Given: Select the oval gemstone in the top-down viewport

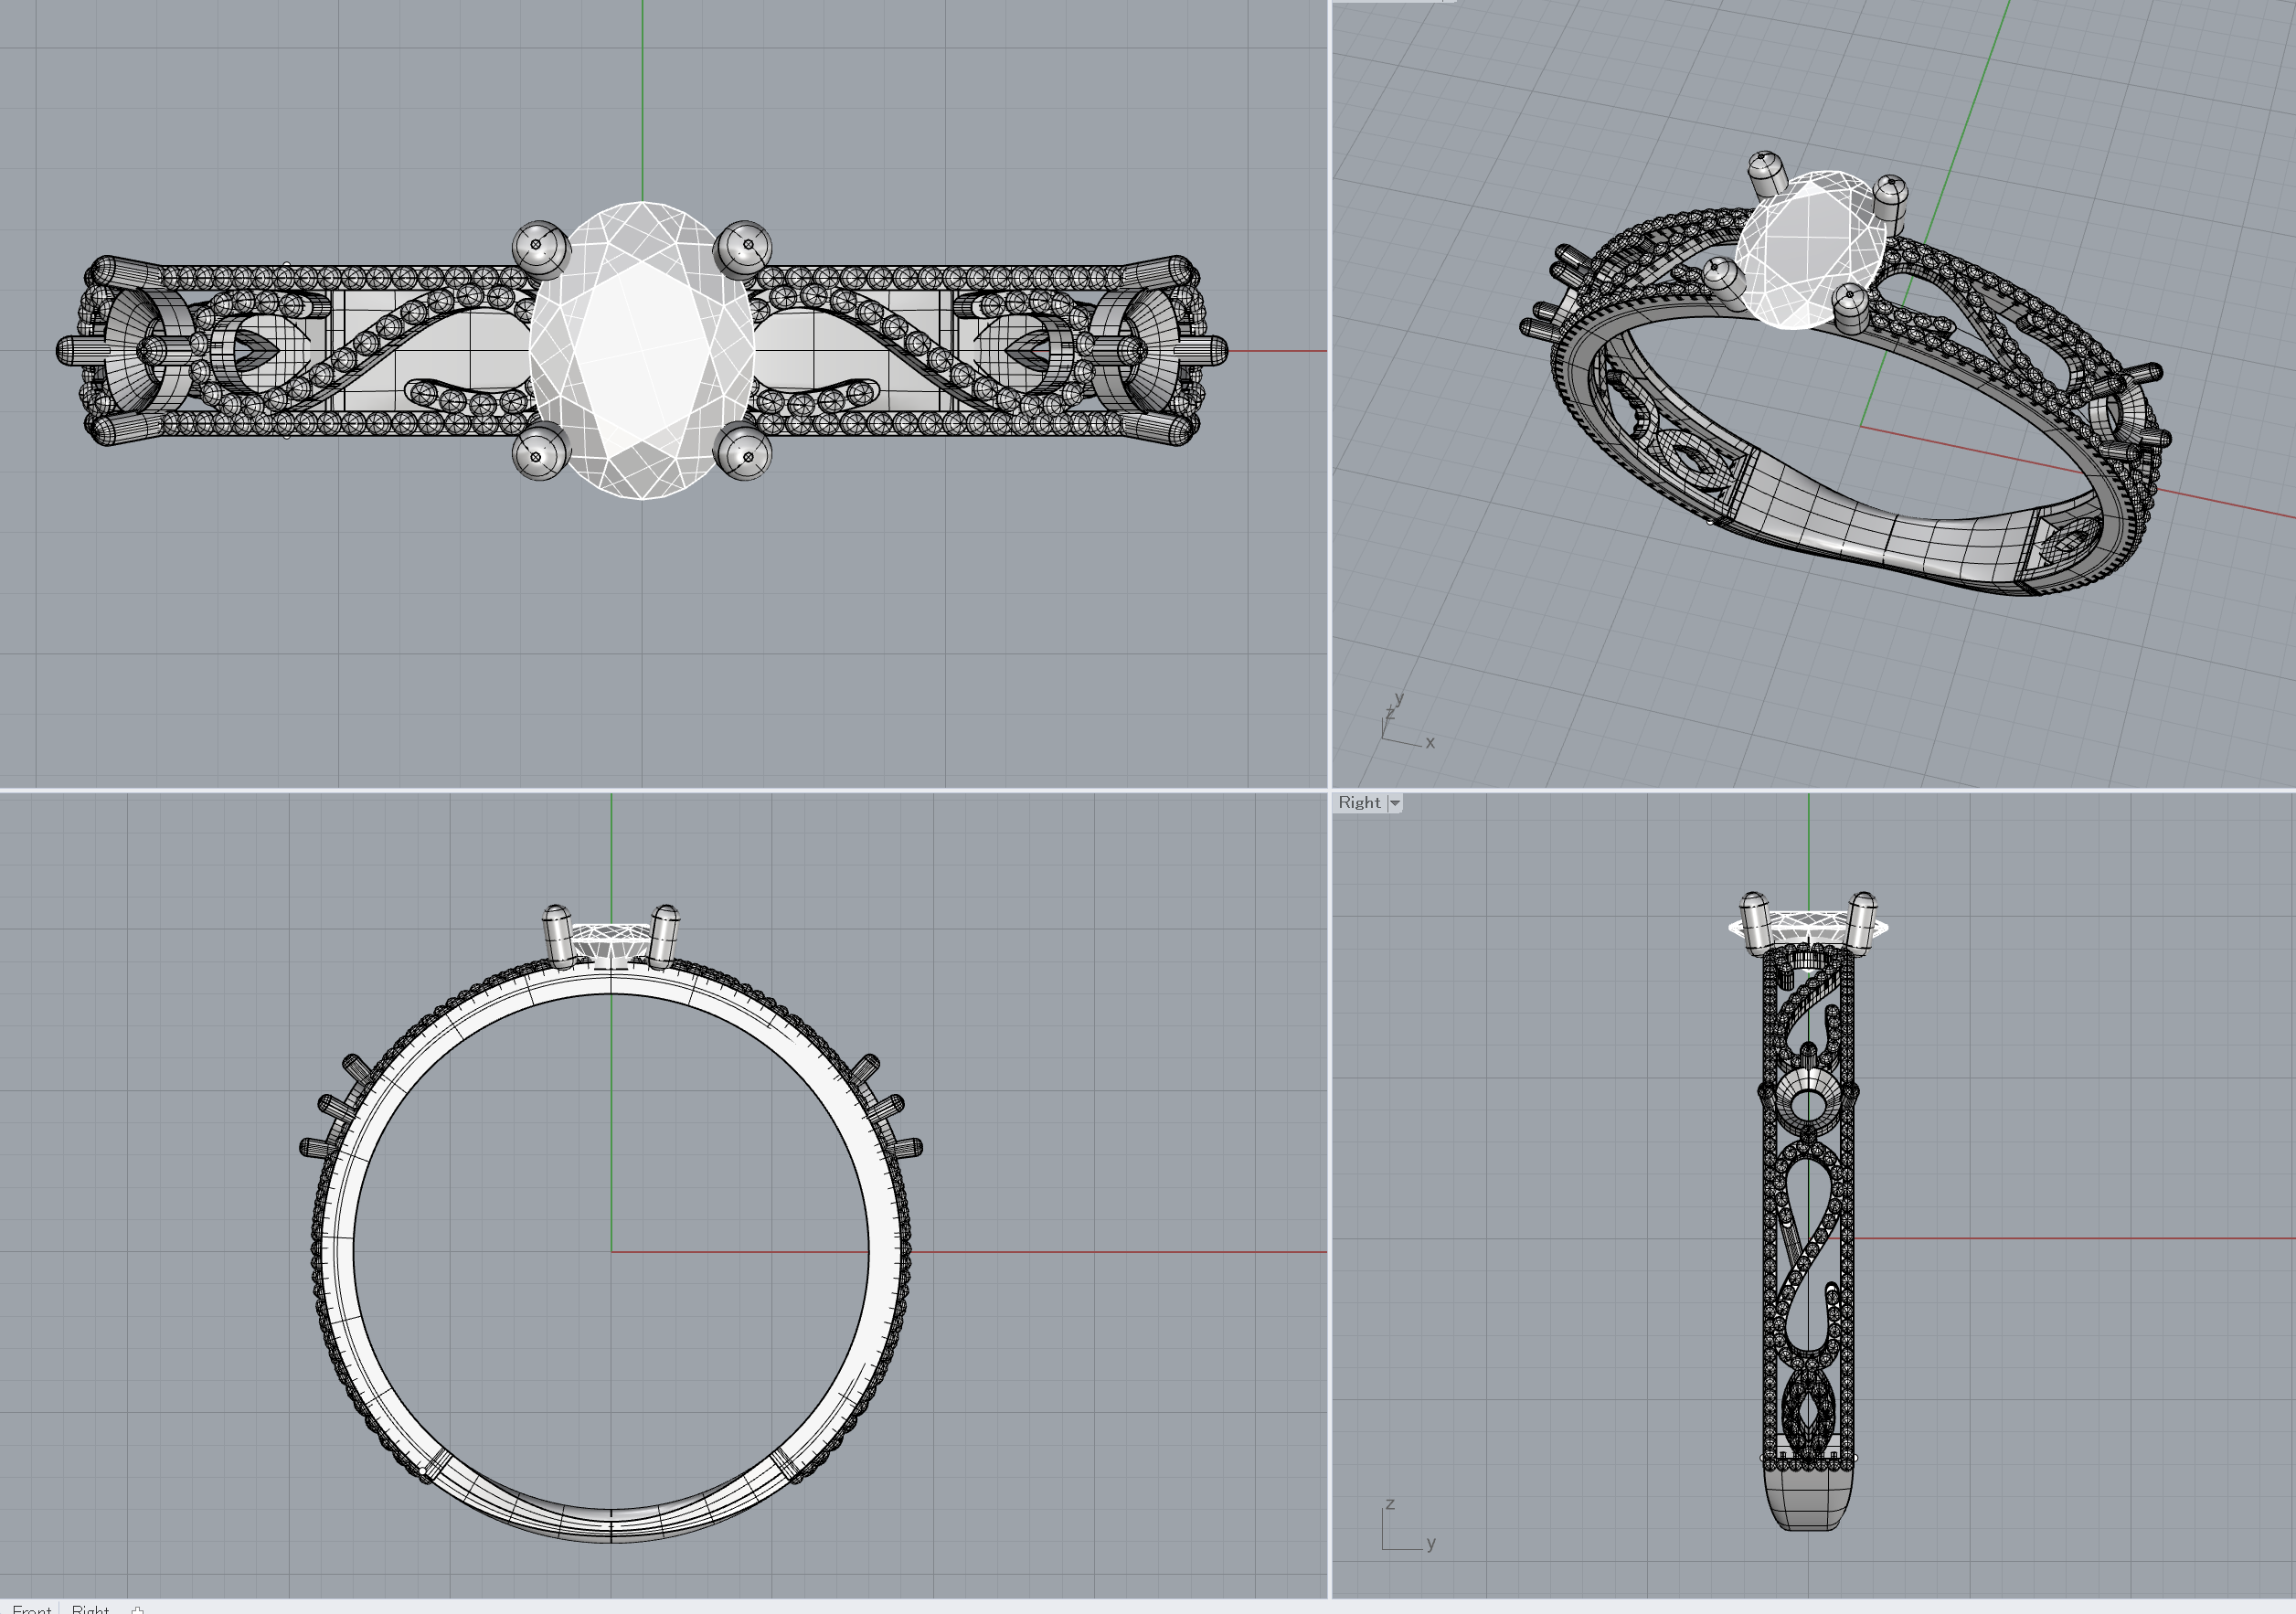Looking at the screenshot, I should point(641,350).
